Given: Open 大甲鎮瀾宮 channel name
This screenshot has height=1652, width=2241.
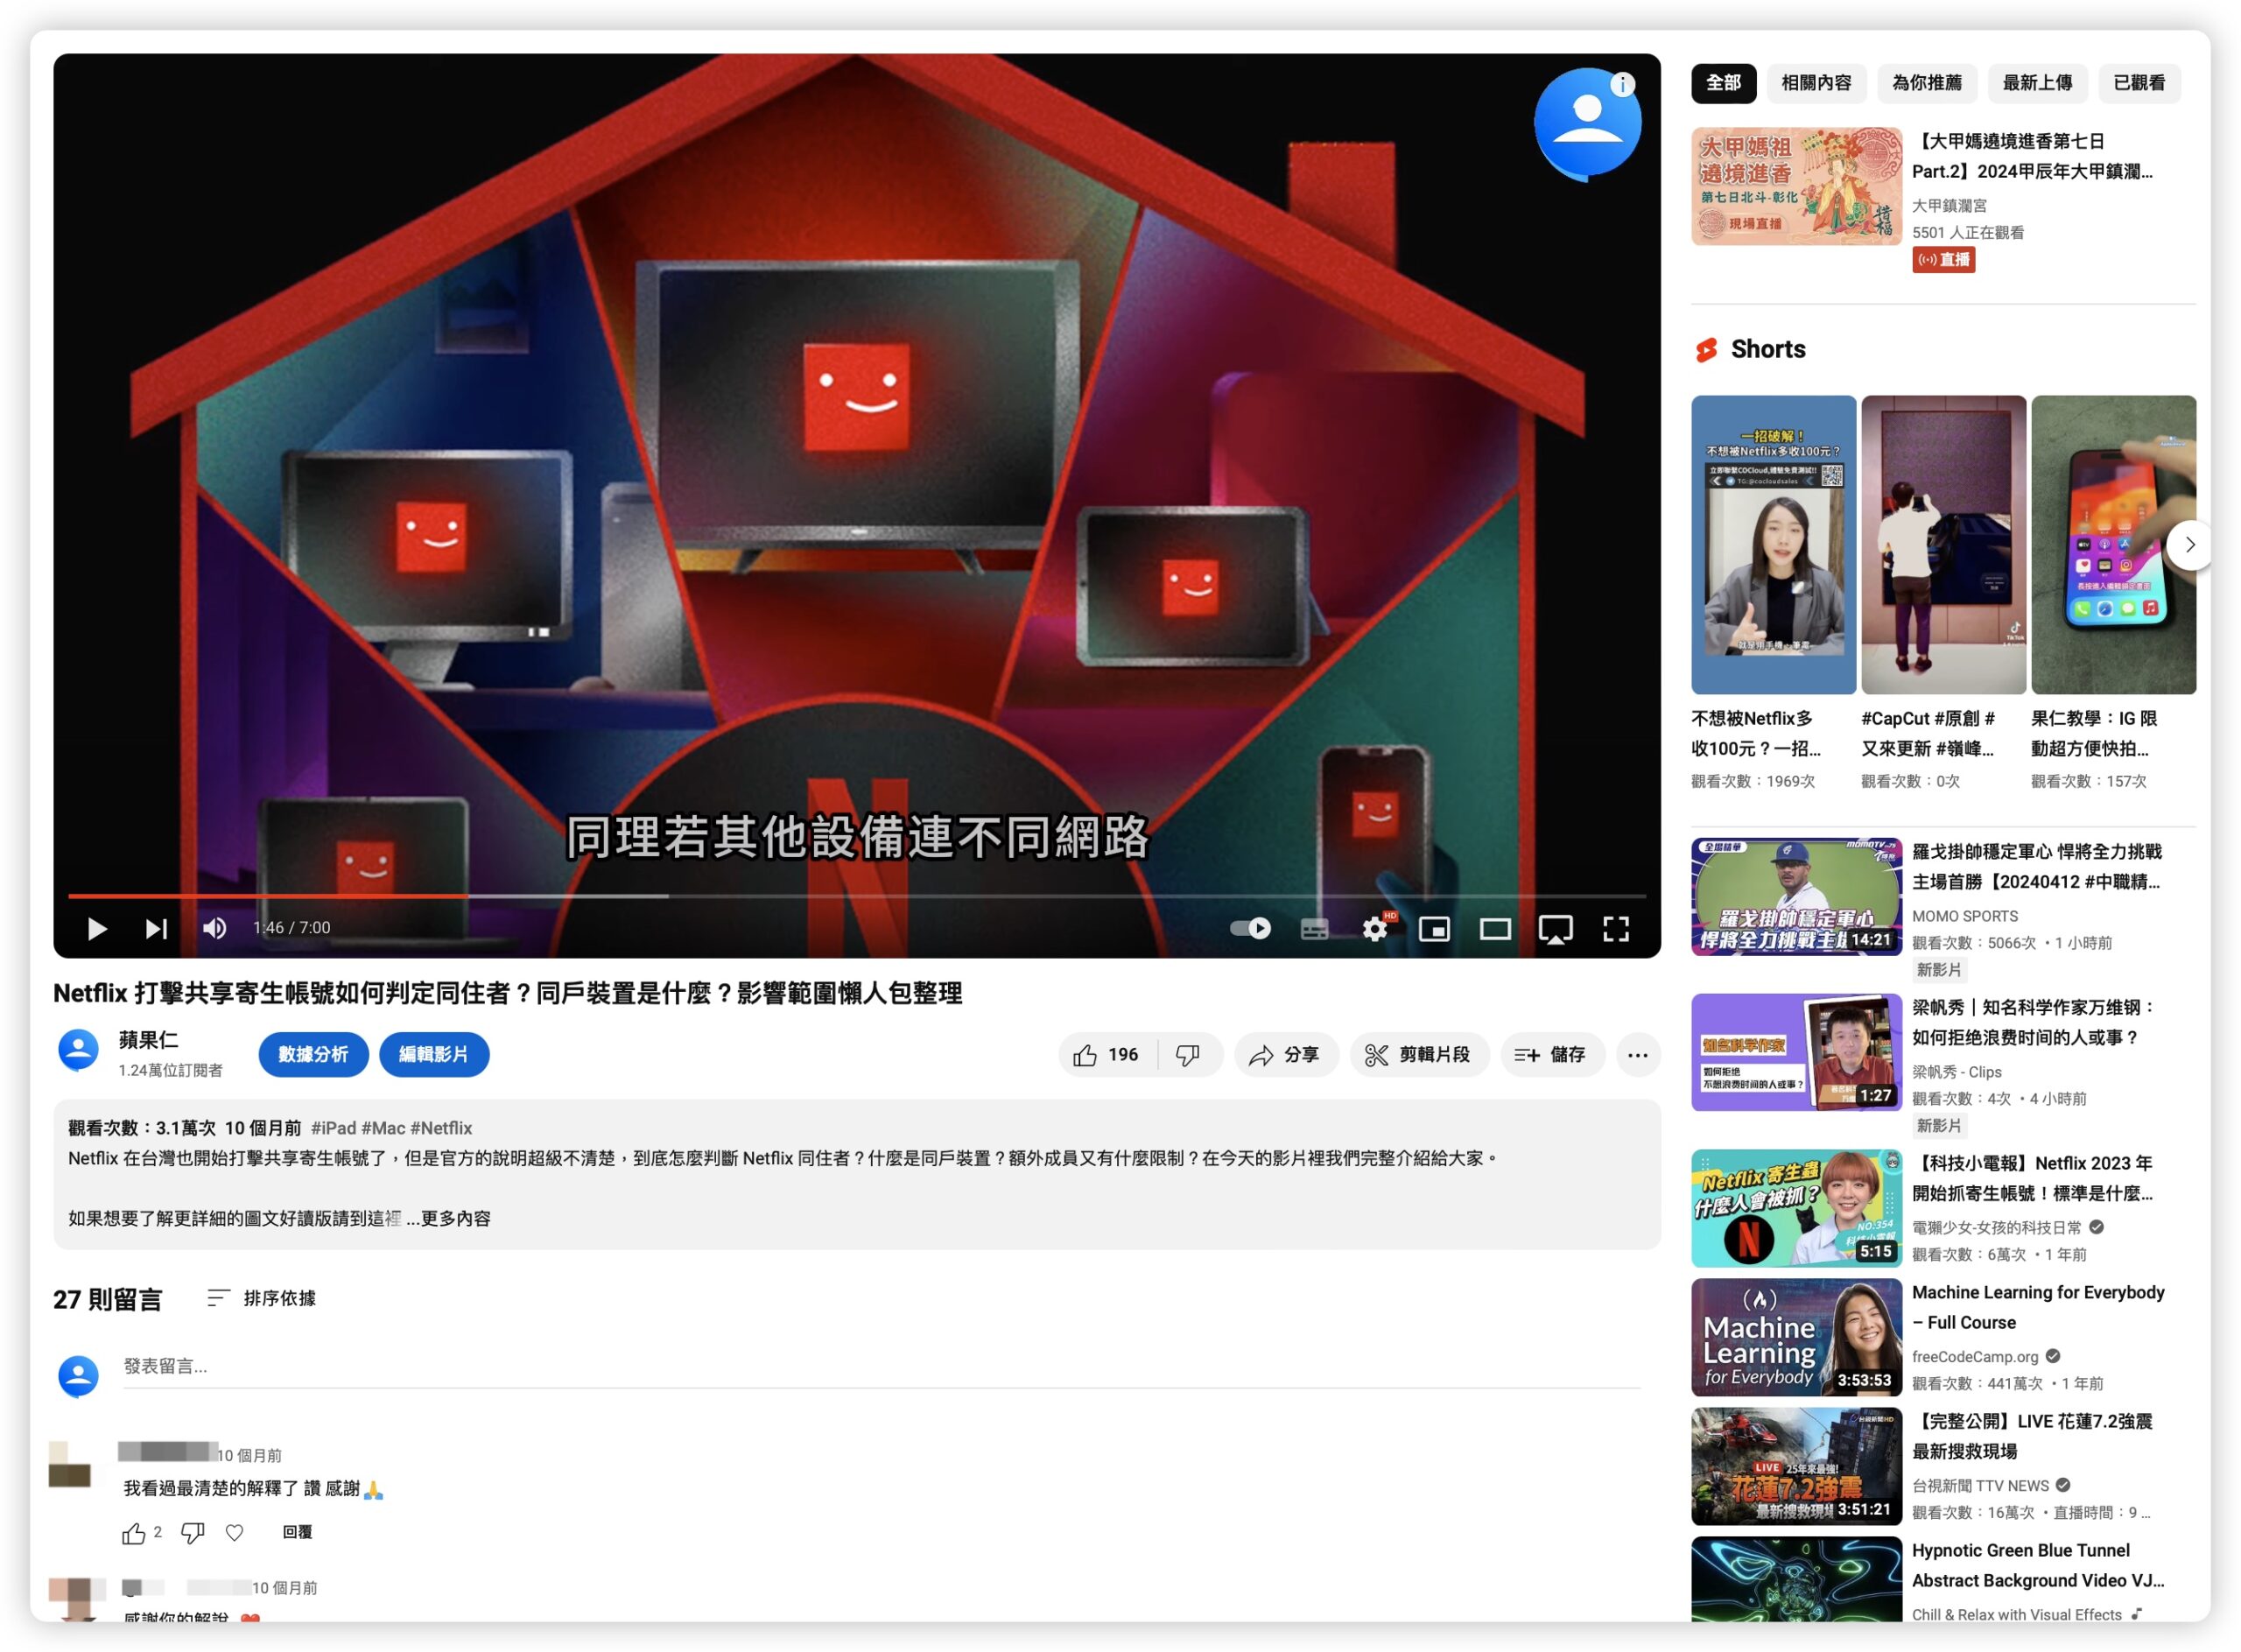Looking at the screenshot, I should click(x=1949, y=206).
